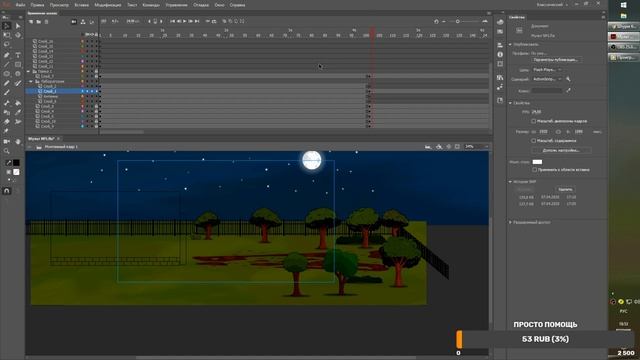Select the Subselection tool
640x360 pixels.
(18, 26)
